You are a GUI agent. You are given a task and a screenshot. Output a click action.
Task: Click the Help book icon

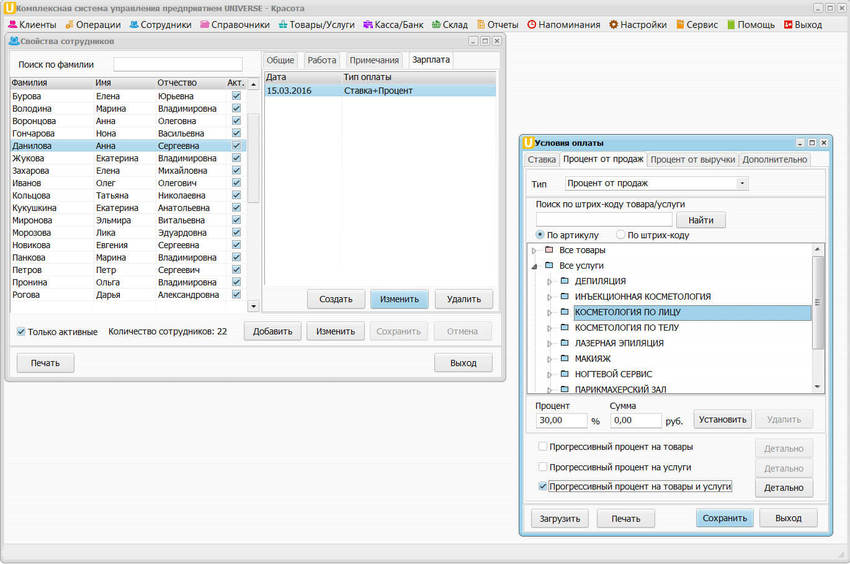(x=731, y=24)
